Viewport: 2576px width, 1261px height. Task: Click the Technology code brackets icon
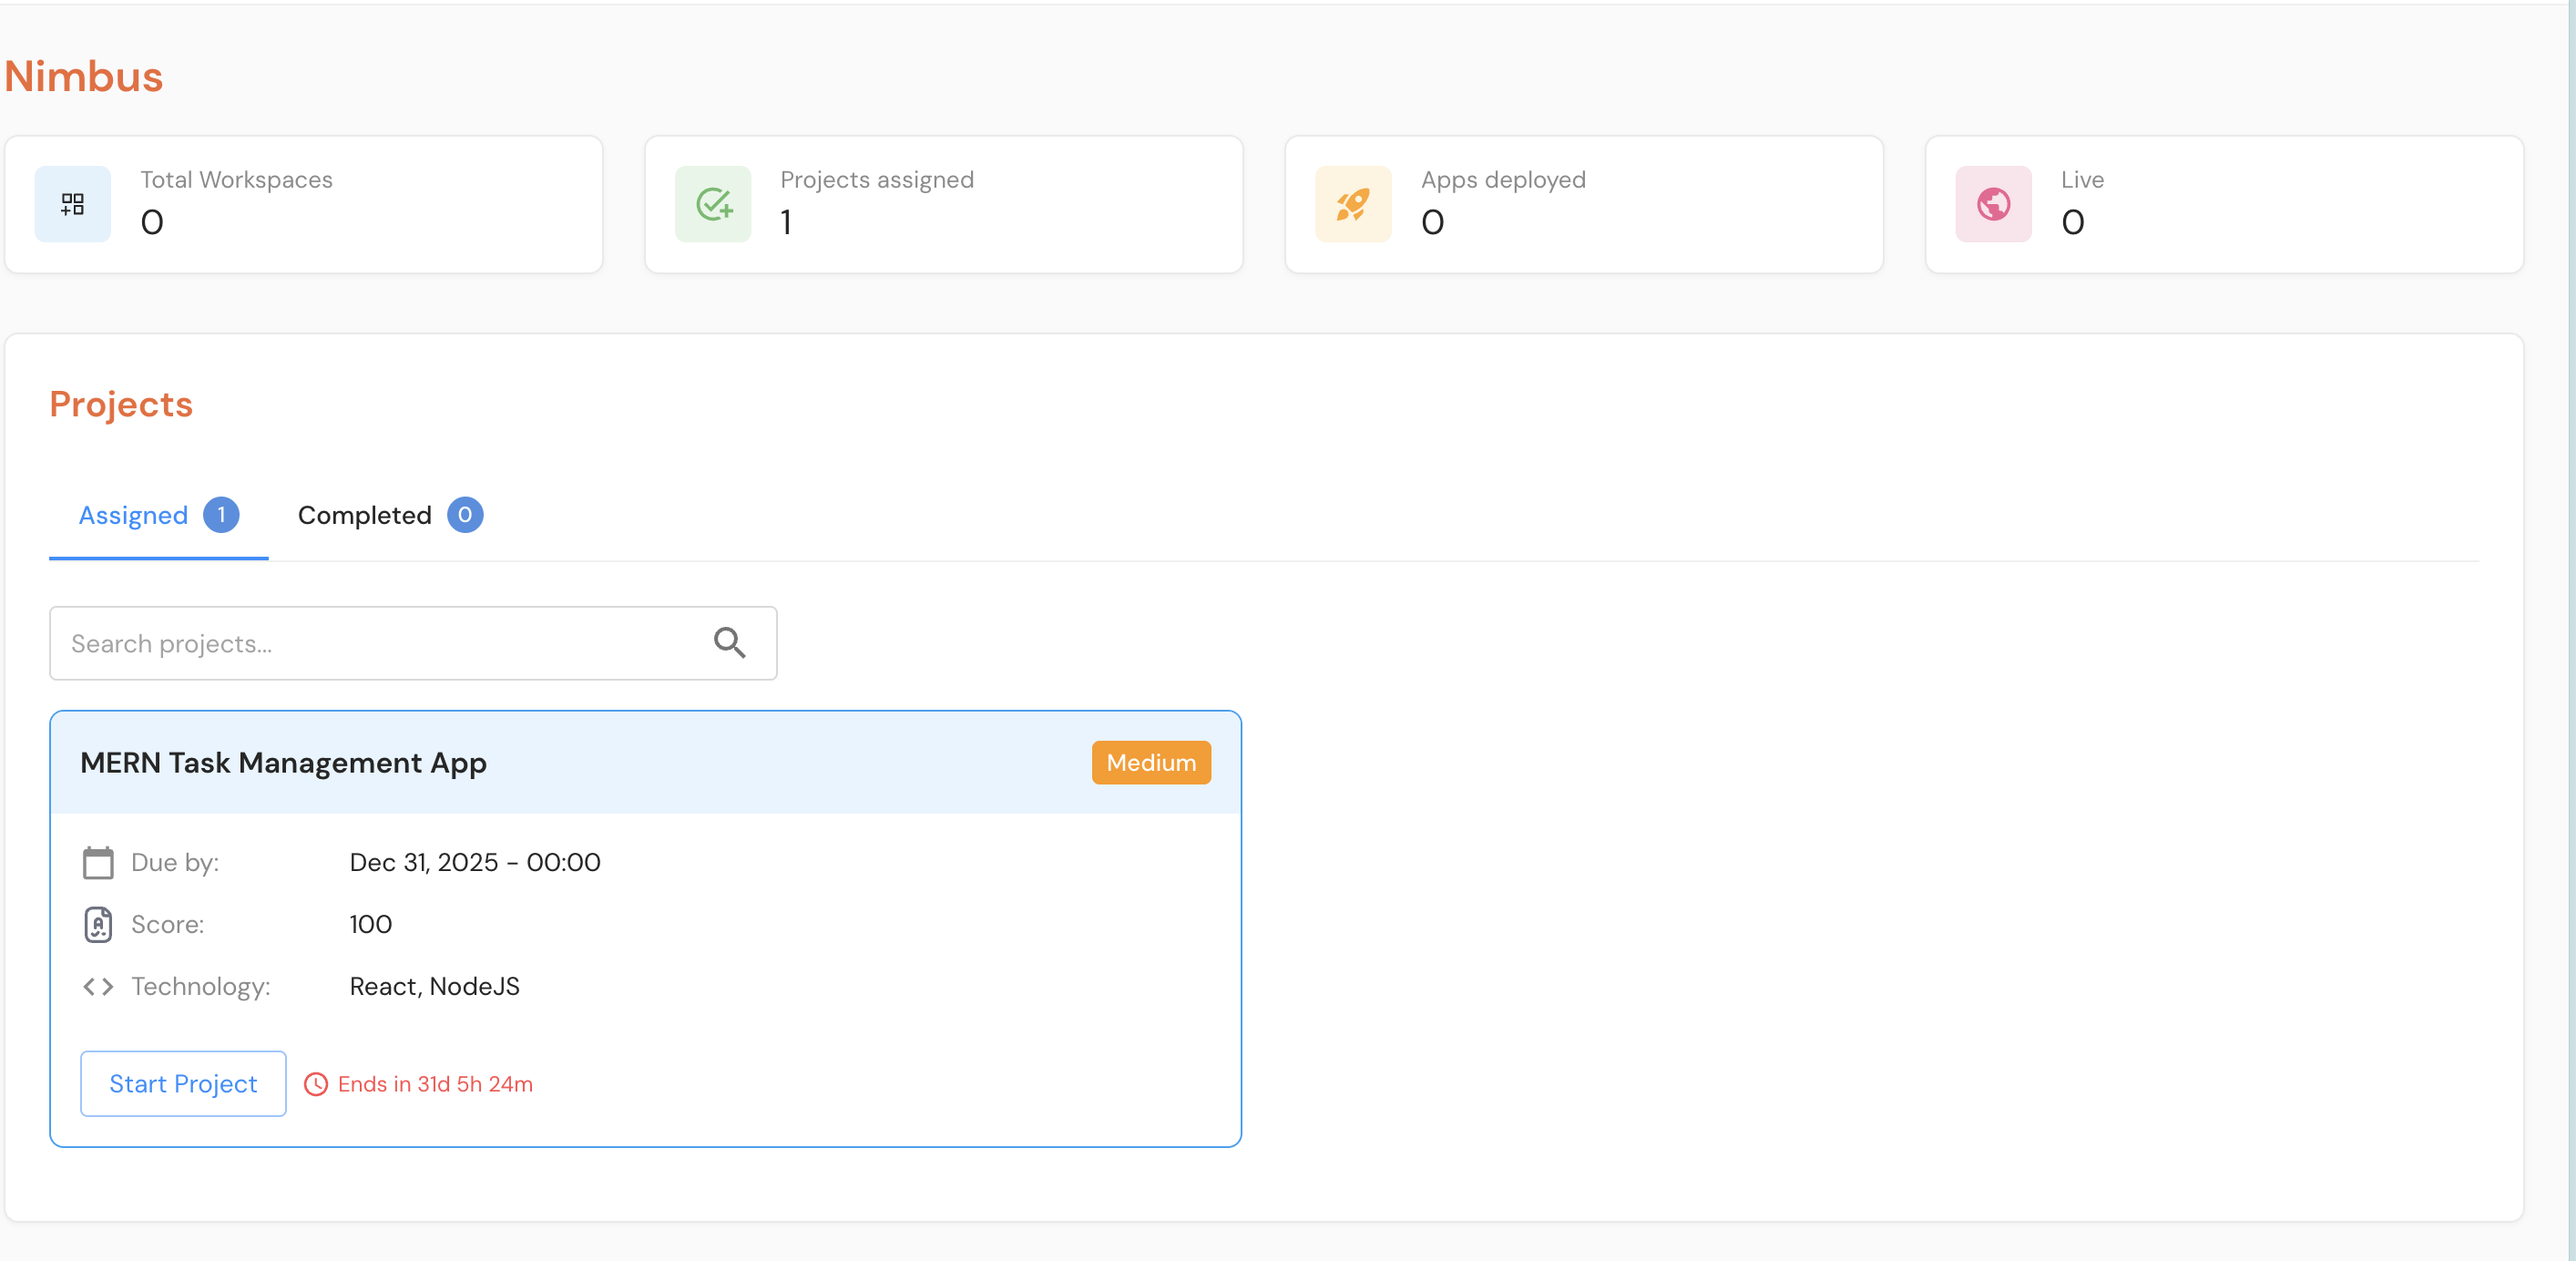click(97, 986)
